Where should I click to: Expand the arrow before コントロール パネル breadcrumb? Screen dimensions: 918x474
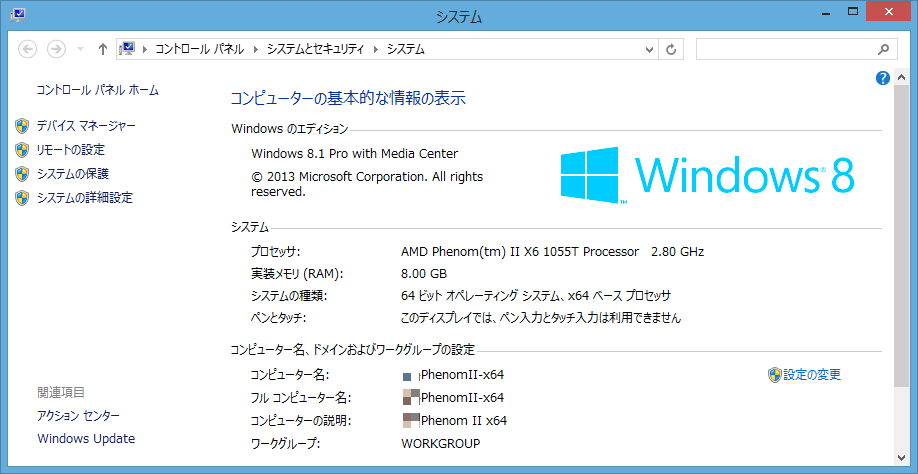pos(144,50)
